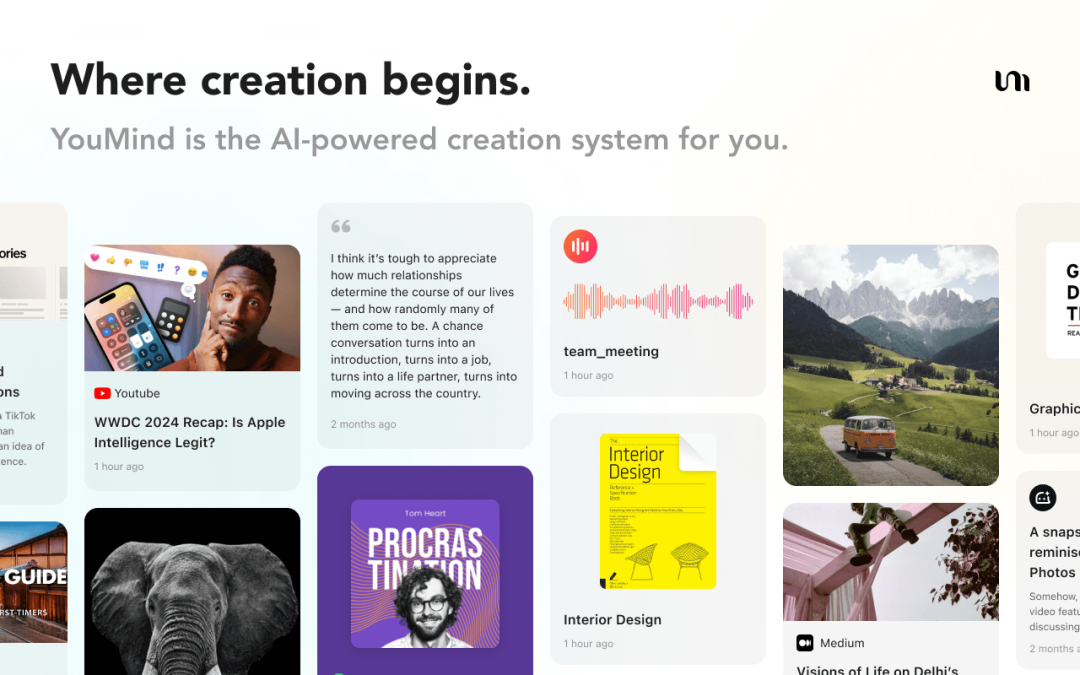The width and height of the screenshot is (1080, 675).
Task: Open the mountain valley van photo
Action: point(891,365)
